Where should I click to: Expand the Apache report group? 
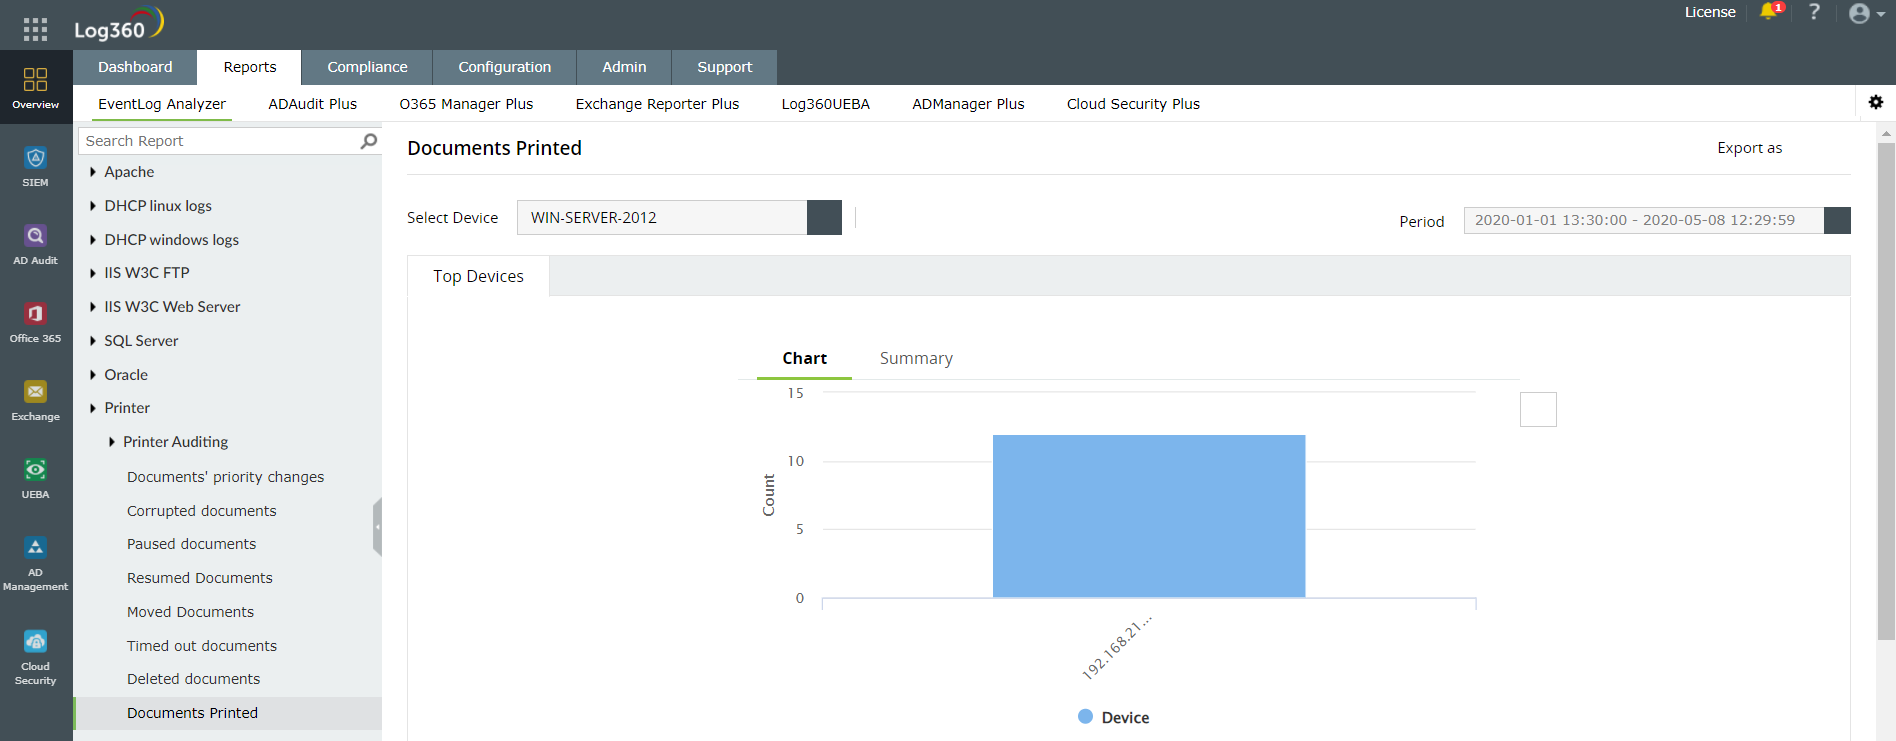click(93, 172)
